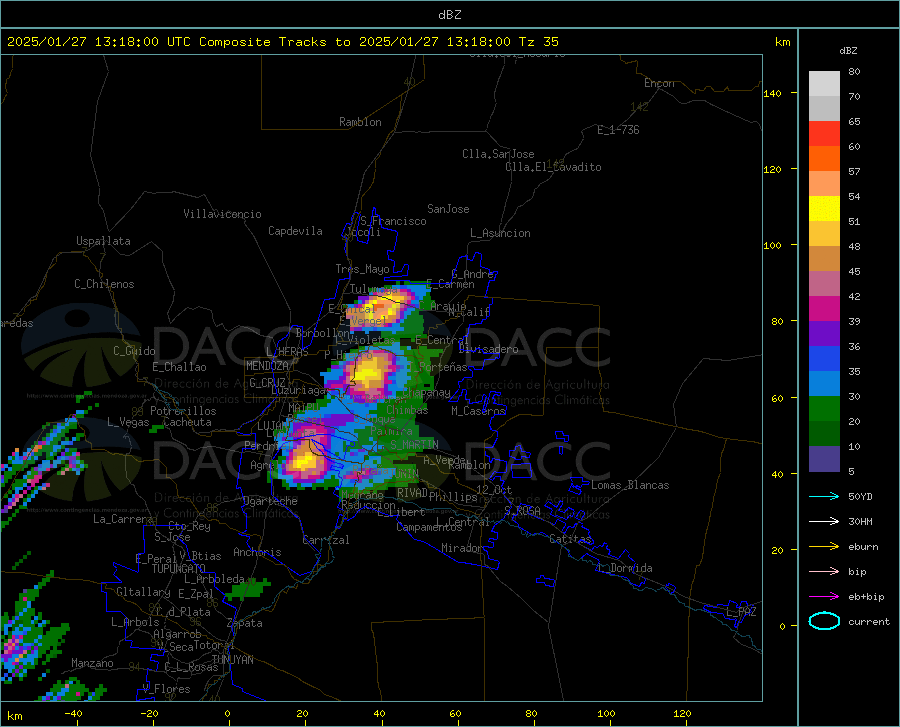Click the 'Zapata' map label
Viewport: 900px width, 727px height.
tap(245, 623)
